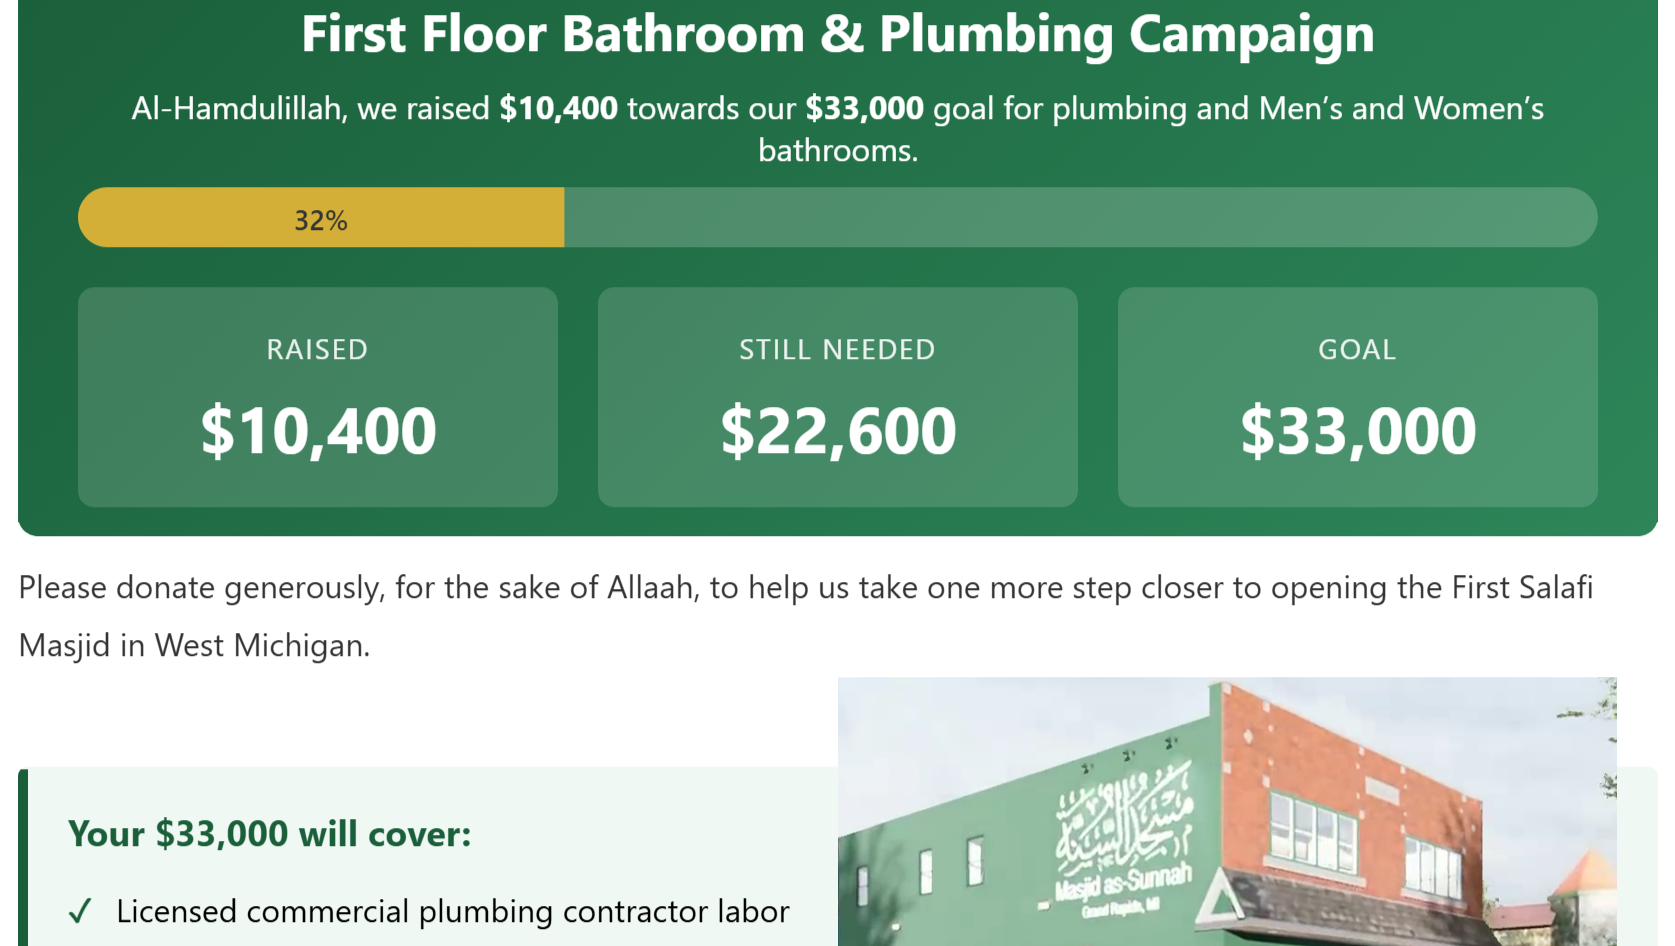Click the $22,600 still needed amount

click(838, 431)
